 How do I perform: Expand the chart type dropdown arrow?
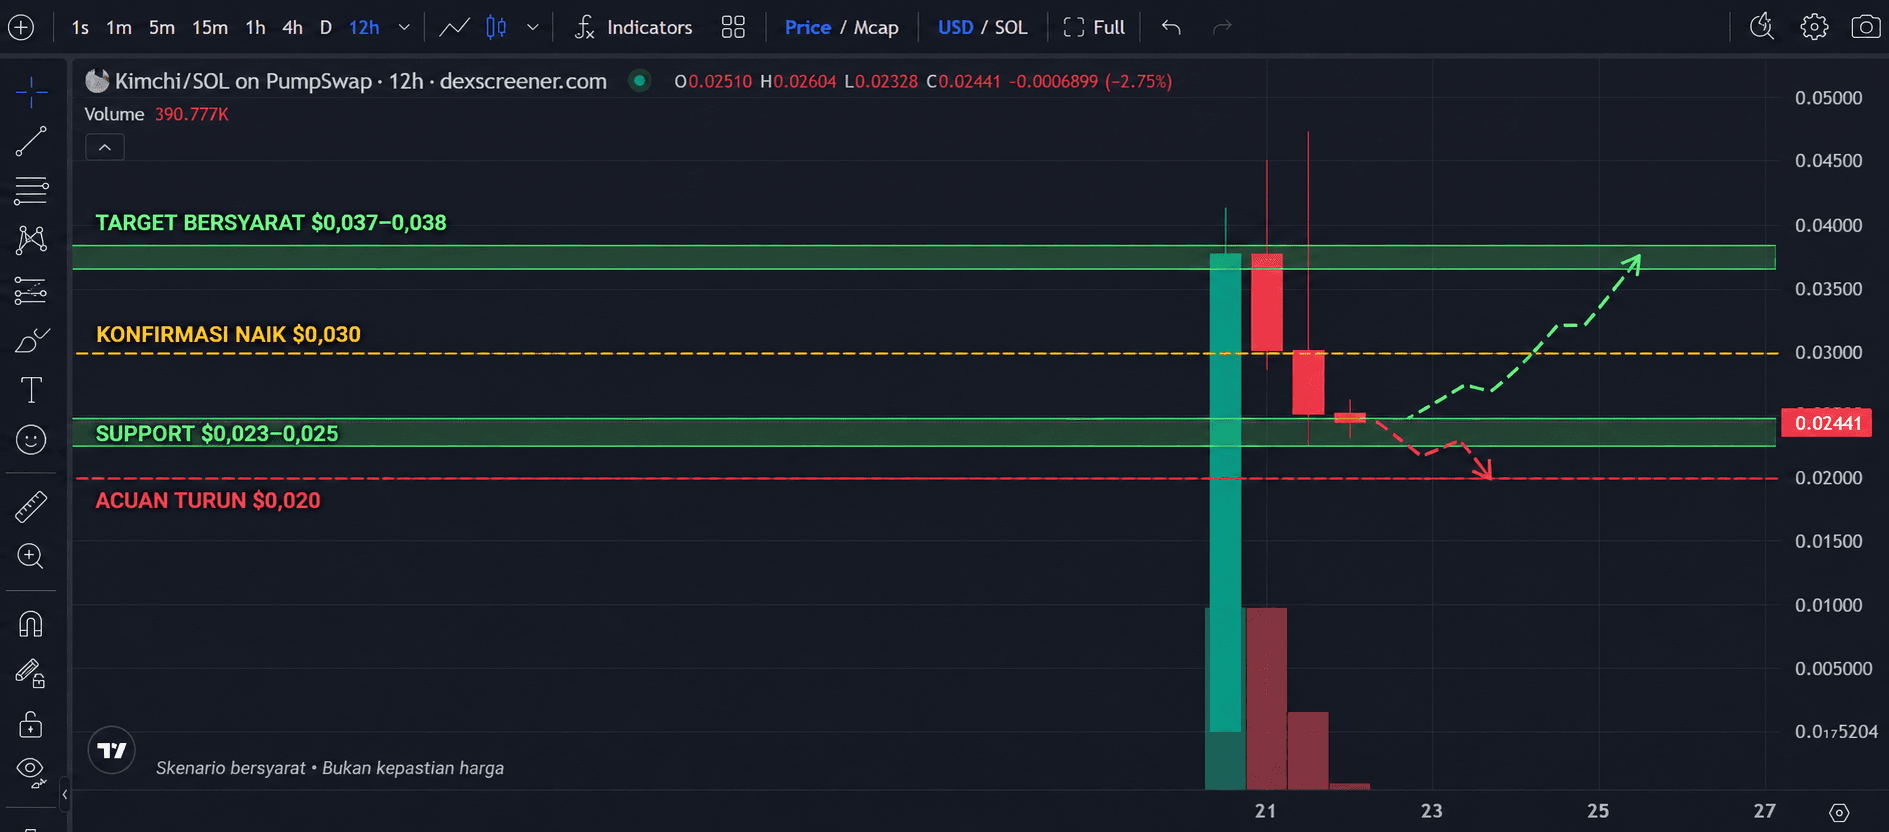click(x=533, y=27)
